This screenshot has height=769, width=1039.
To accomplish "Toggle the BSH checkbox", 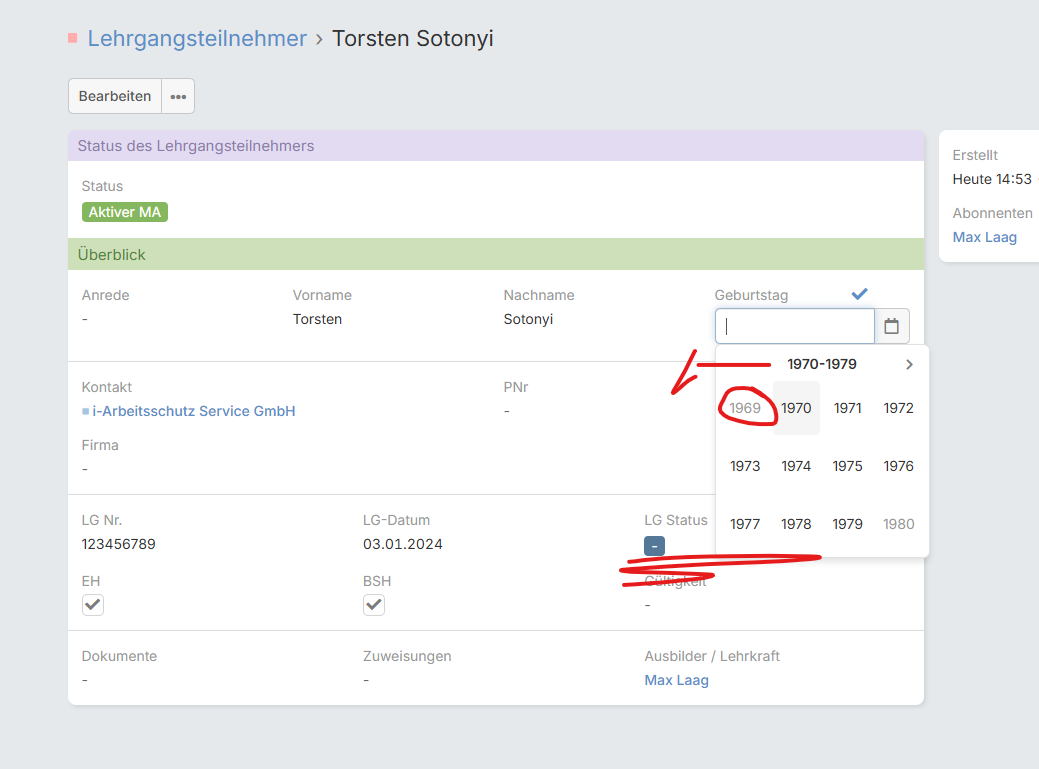I will click(374, 605).
